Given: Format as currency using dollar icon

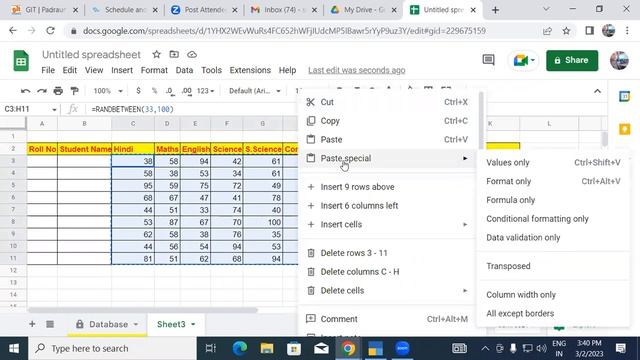Looking at the screenshot, I should pos(138,91).
